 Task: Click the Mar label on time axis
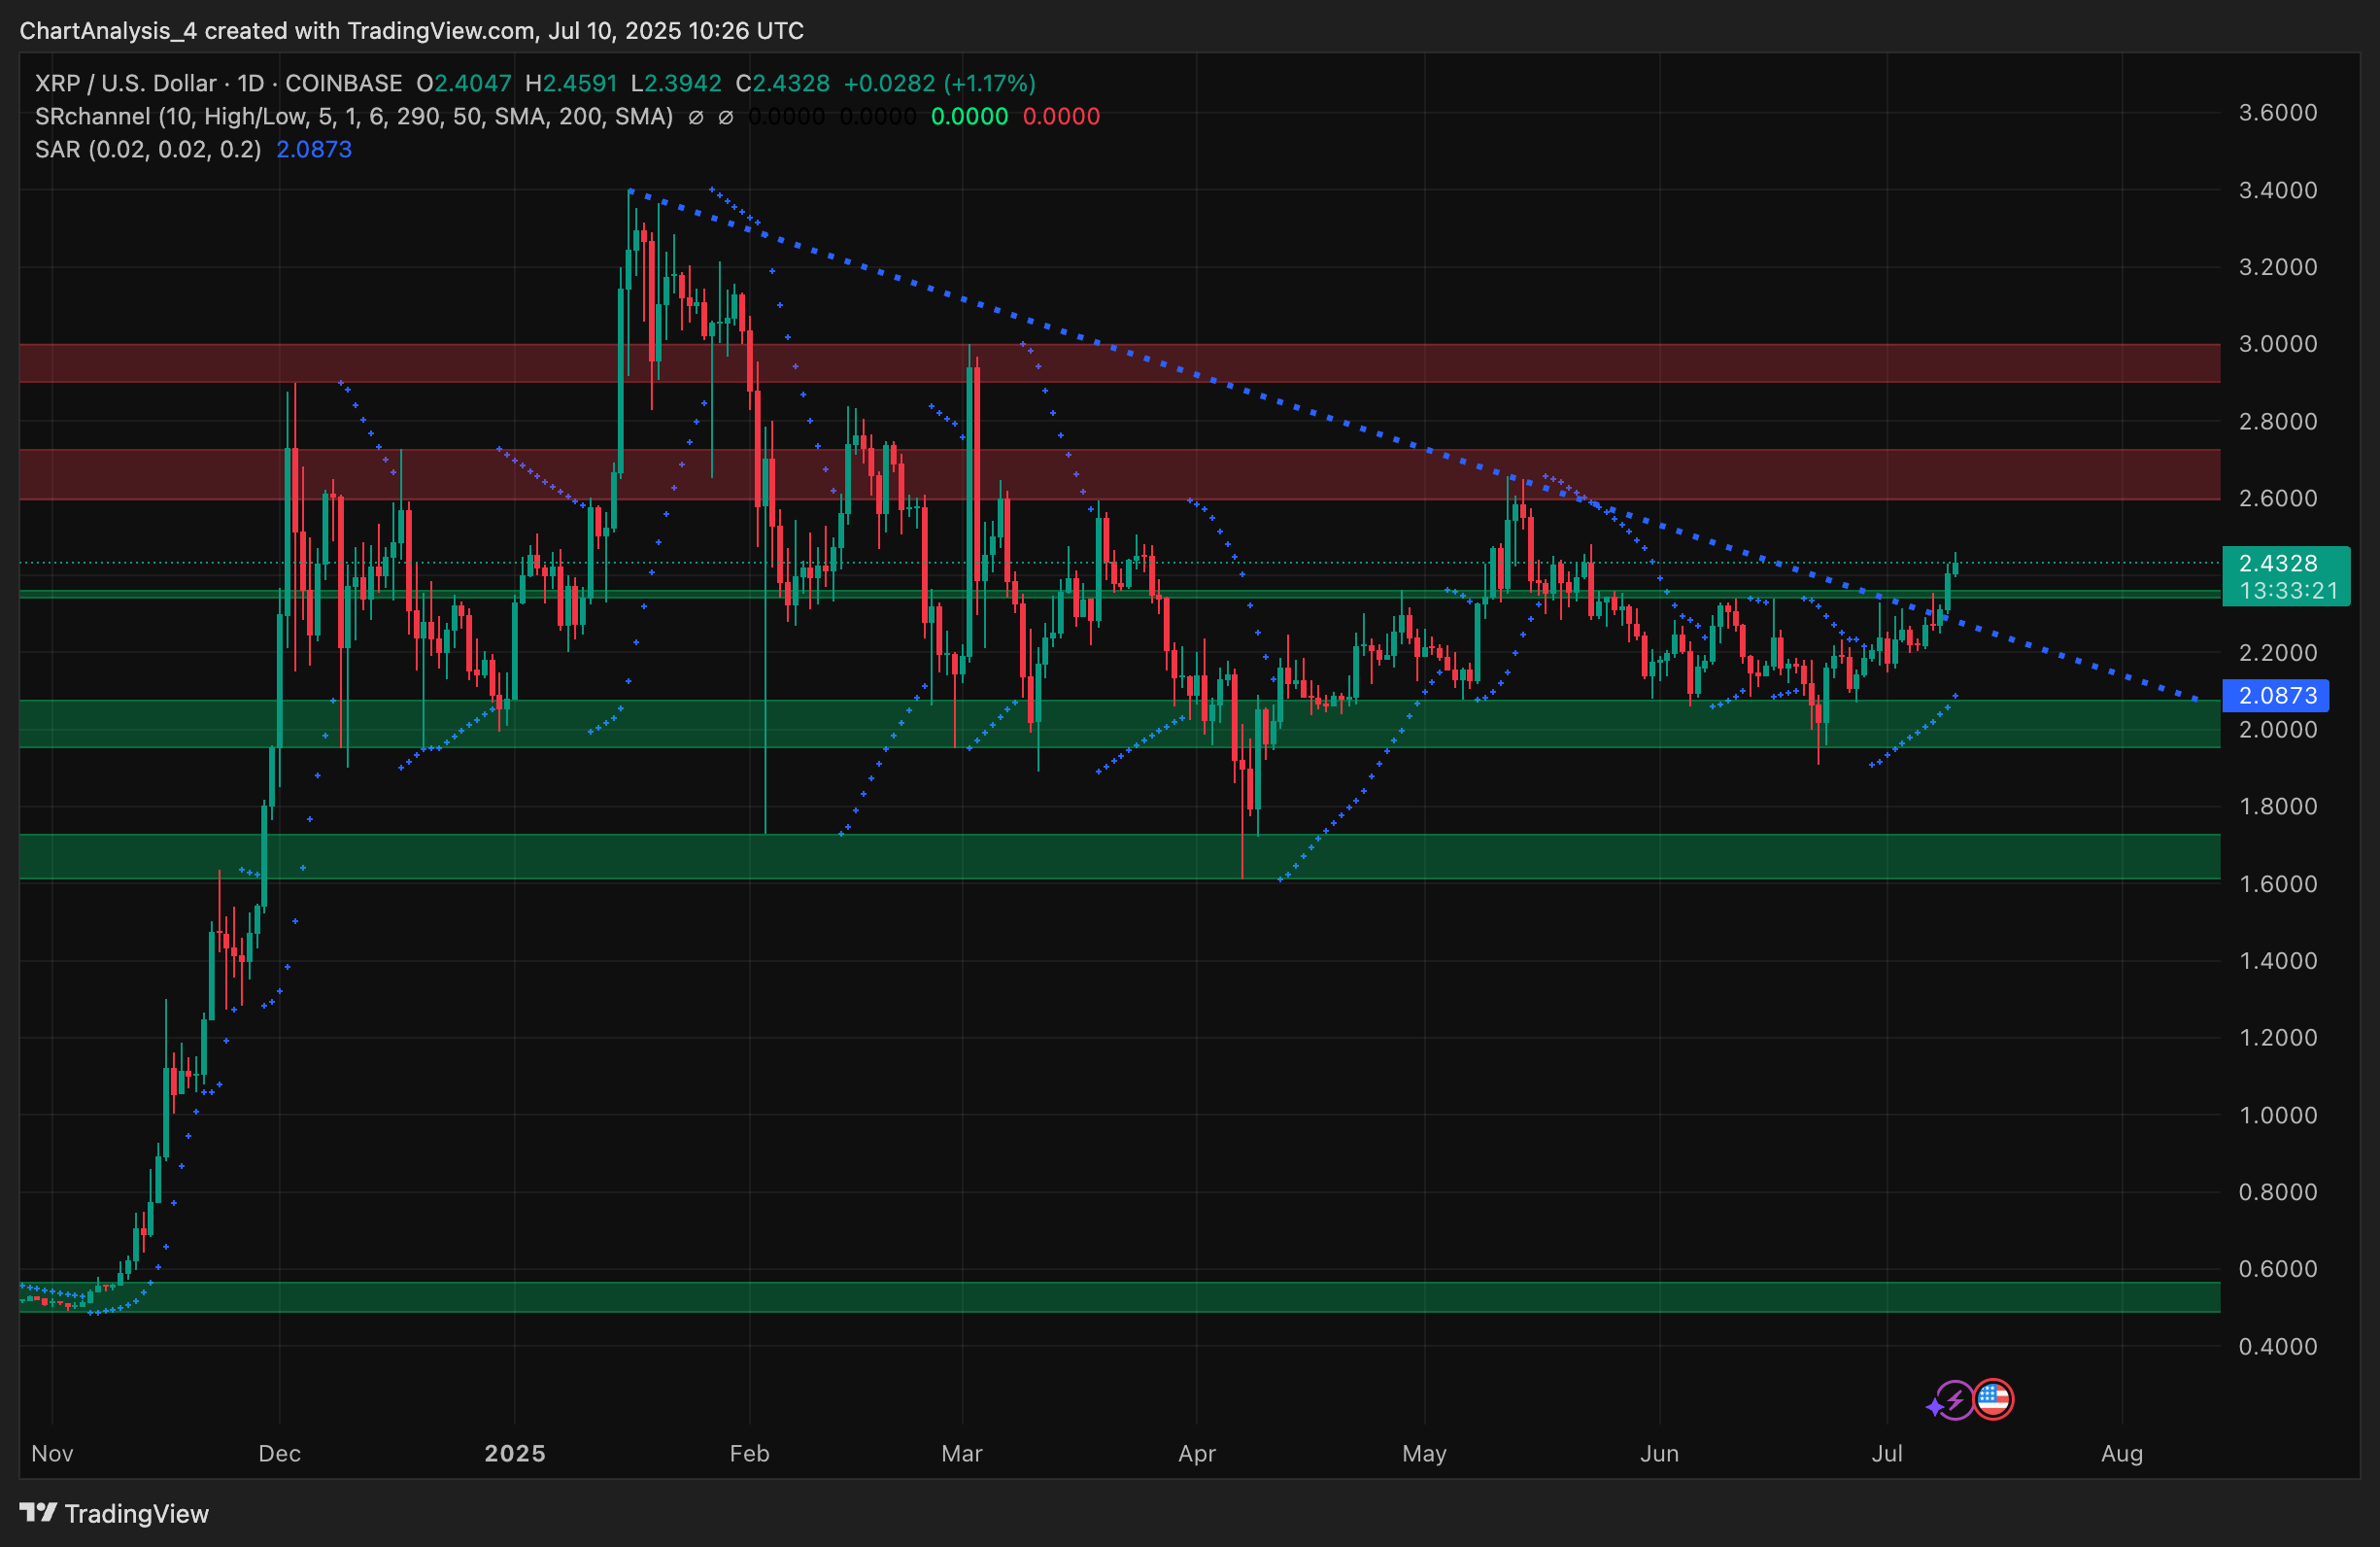point(962,1454)
